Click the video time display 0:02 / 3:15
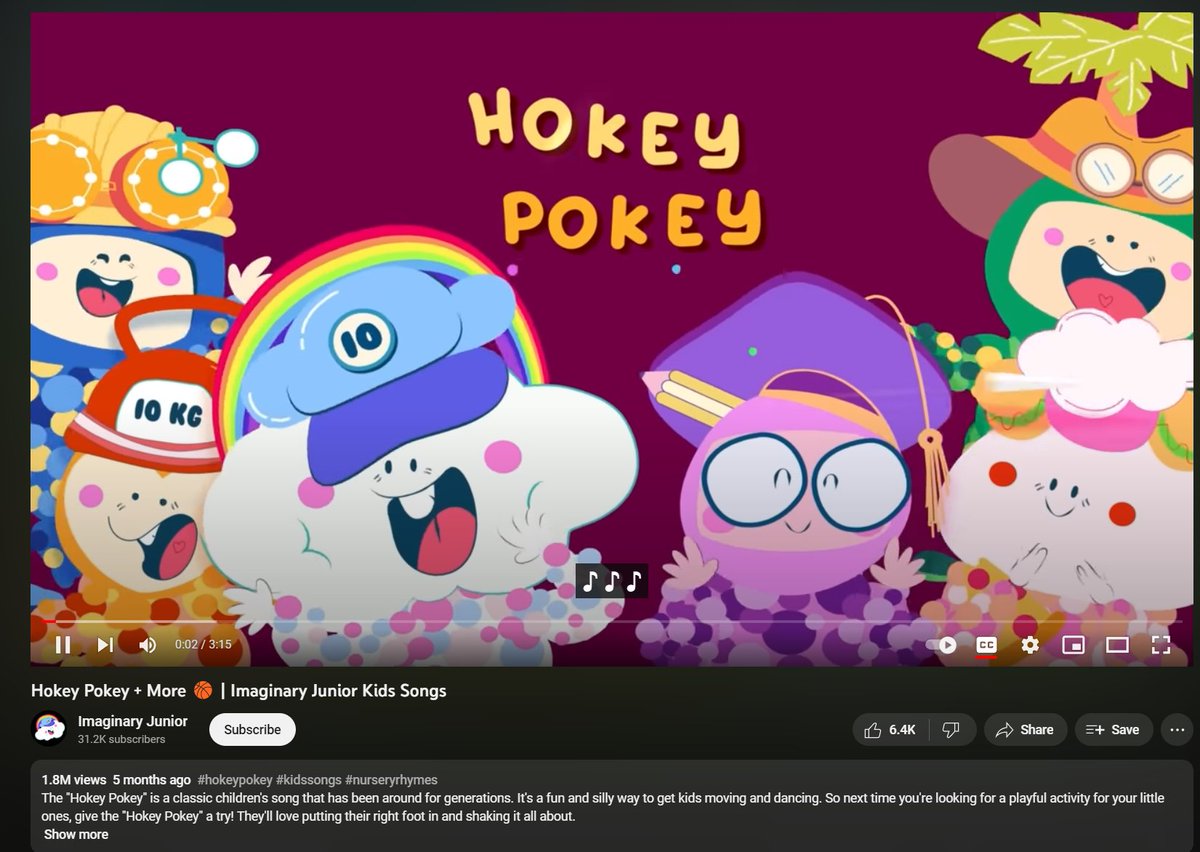Viewport: 1200px width, 852px height. coord(203,645)
